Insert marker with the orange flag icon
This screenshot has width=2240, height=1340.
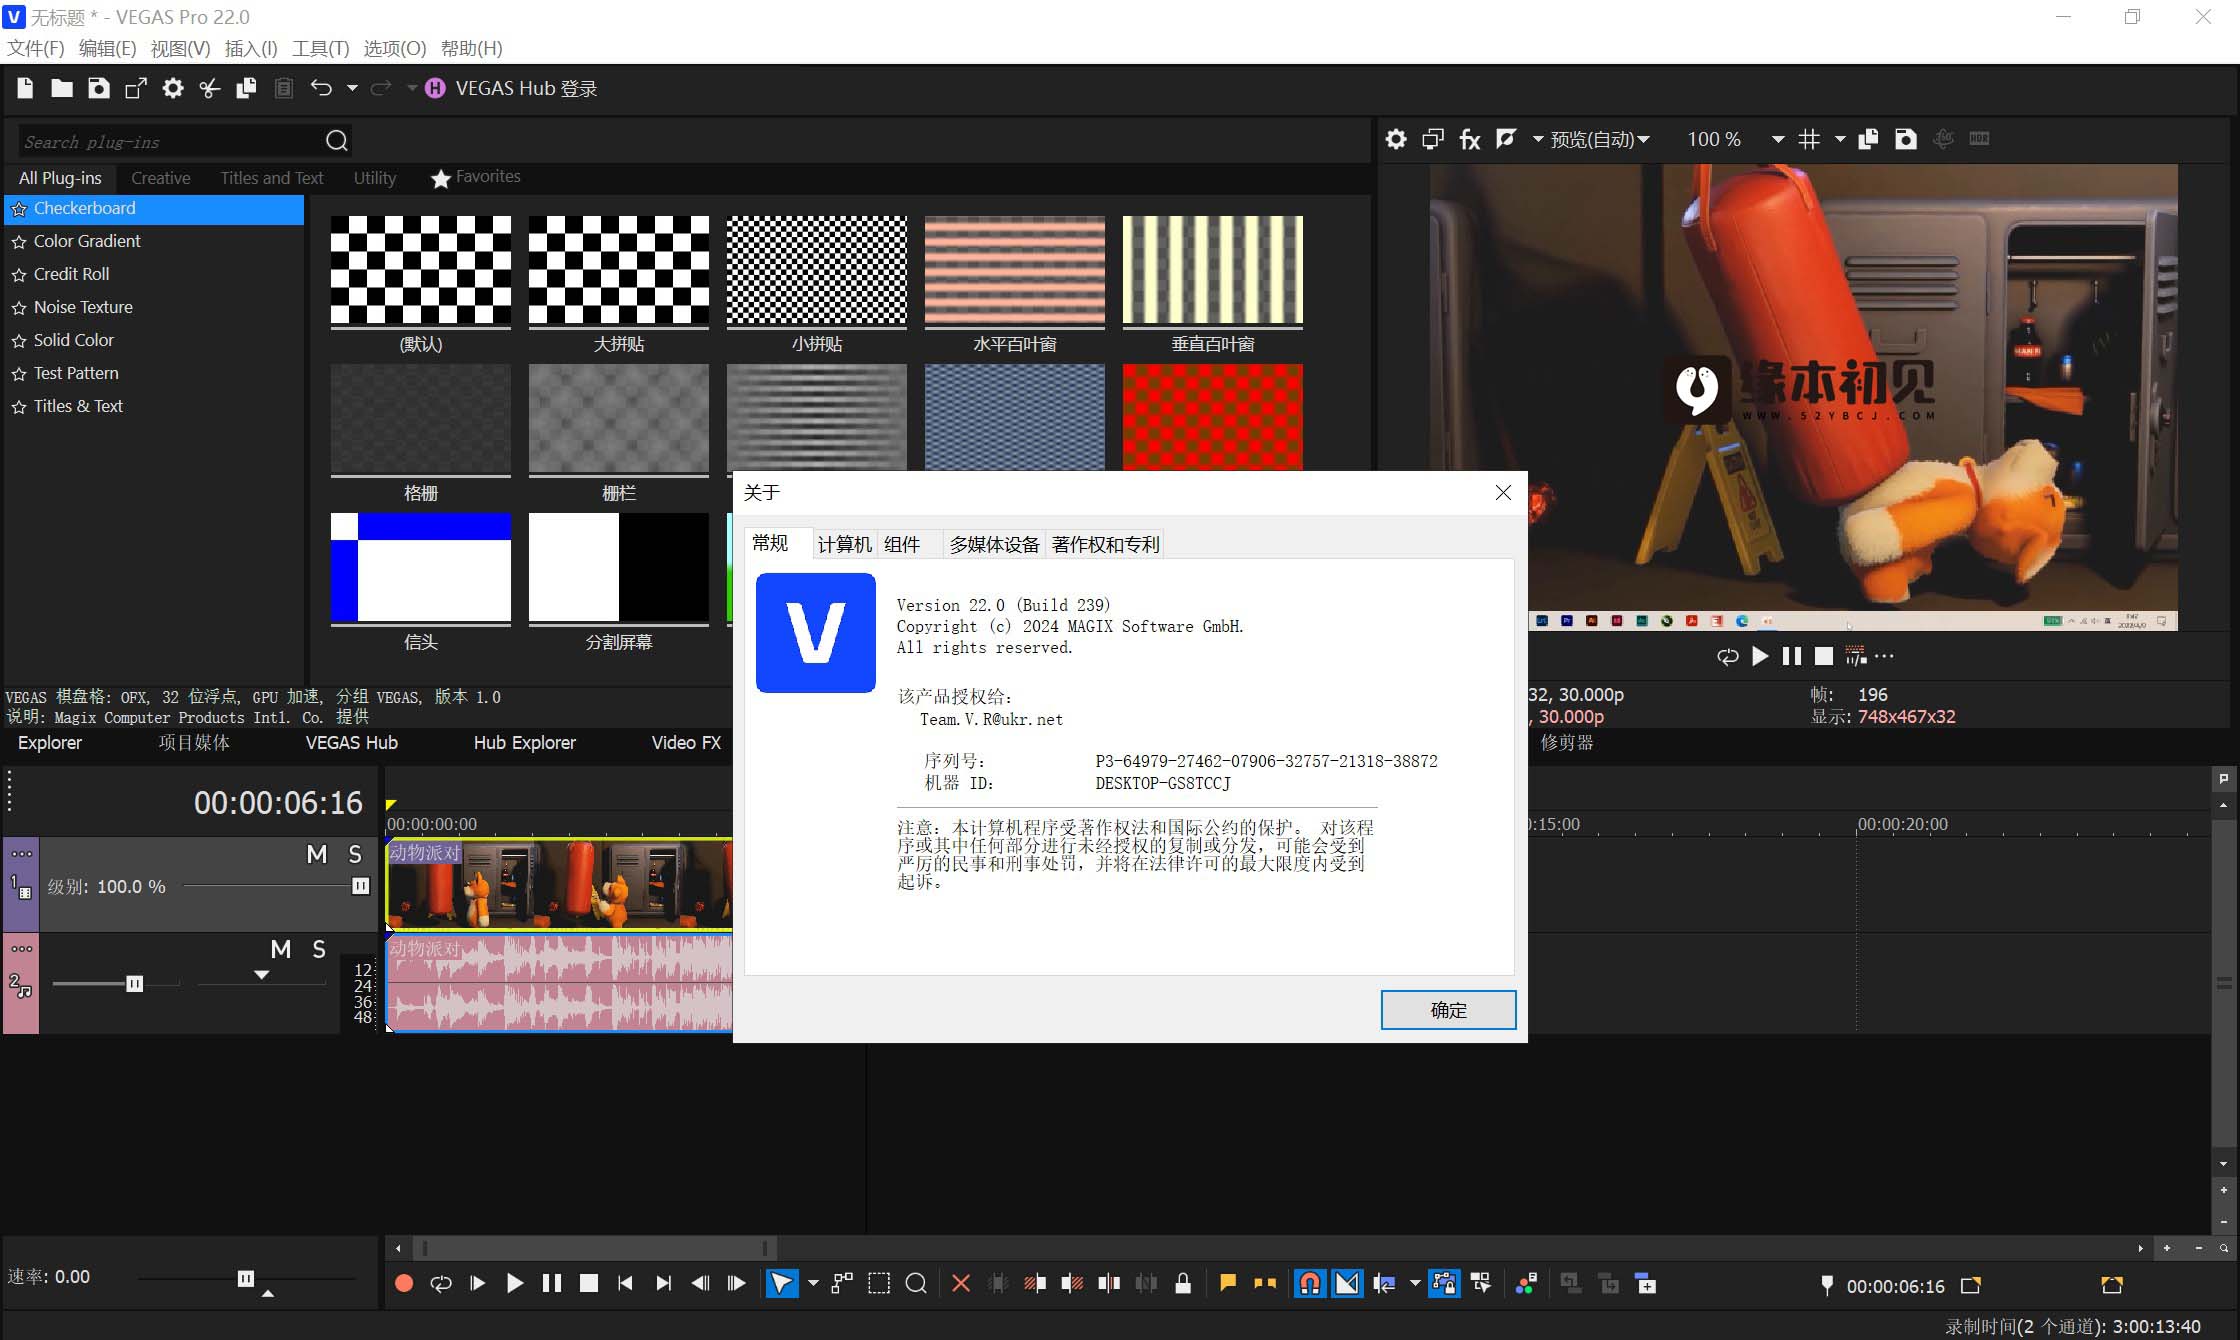pos(1228,1283)
